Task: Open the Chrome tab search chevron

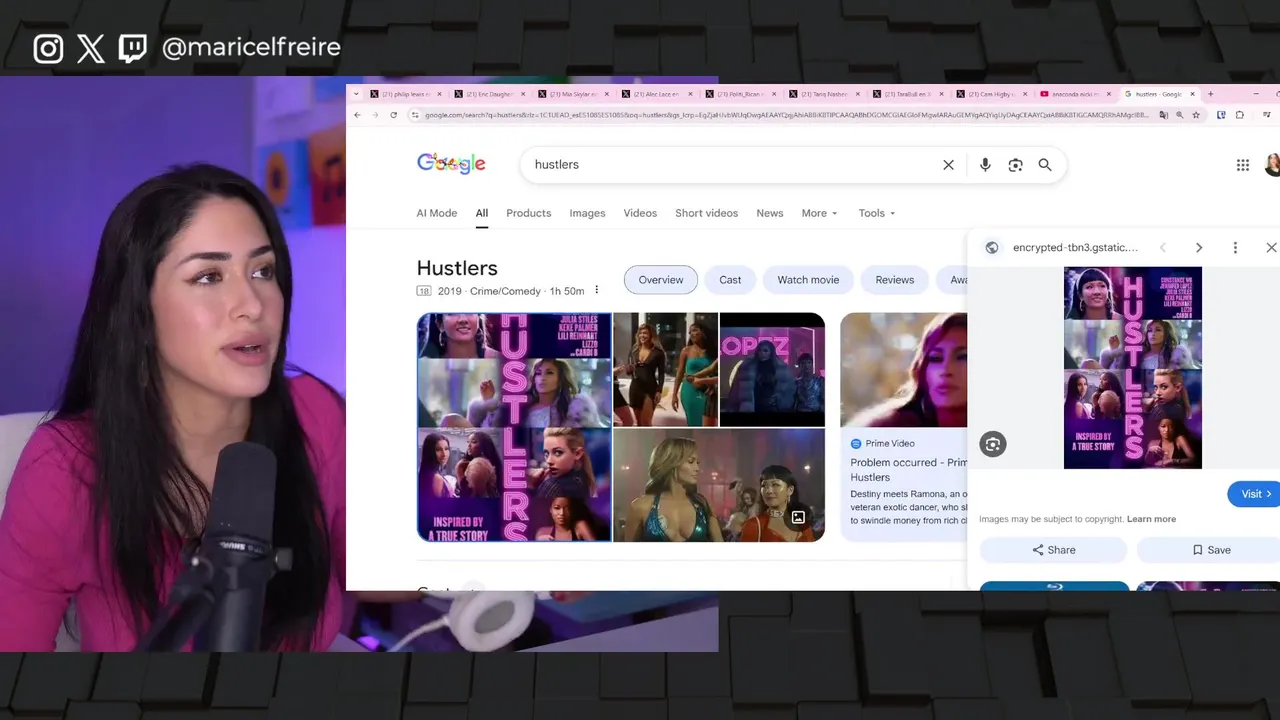Action: (x=356, y=94)
